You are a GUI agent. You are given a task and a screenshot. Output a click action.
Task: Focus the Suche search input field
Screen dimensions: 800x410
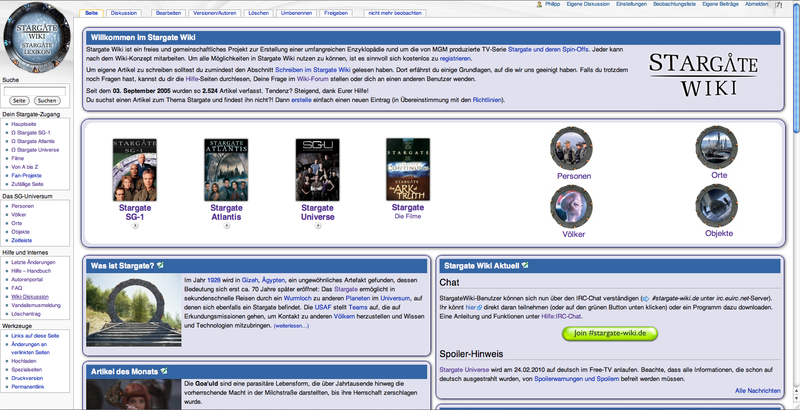(35, 89)
